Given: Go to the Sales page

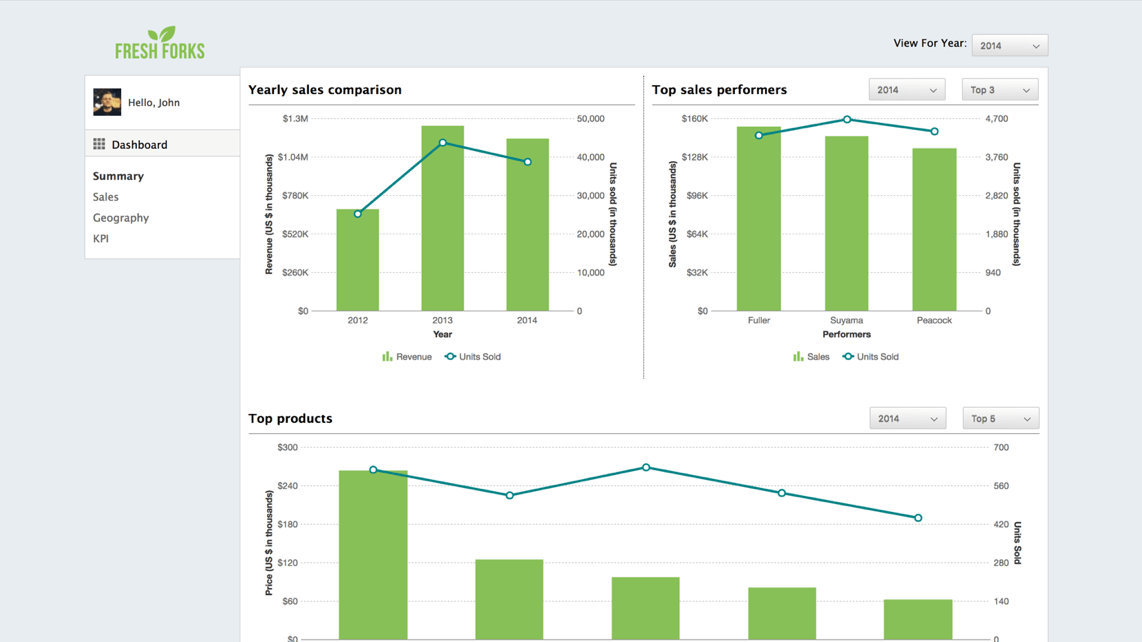Looking at the screenshot, I should pos(106,197).
